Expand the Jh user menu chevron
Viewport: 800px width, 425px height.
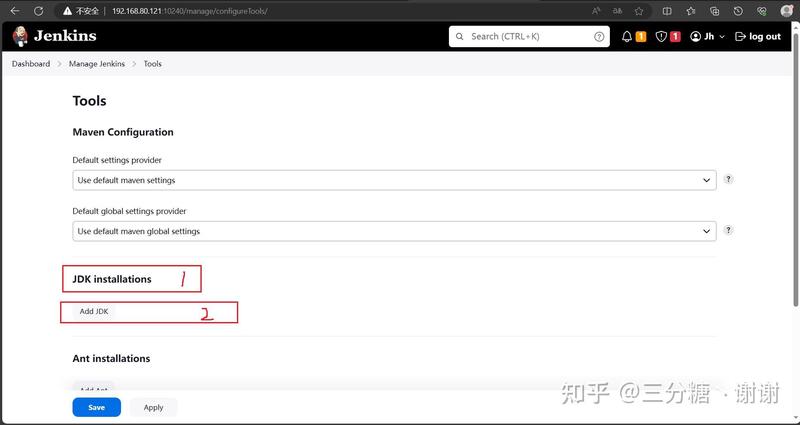coord(722,37)
